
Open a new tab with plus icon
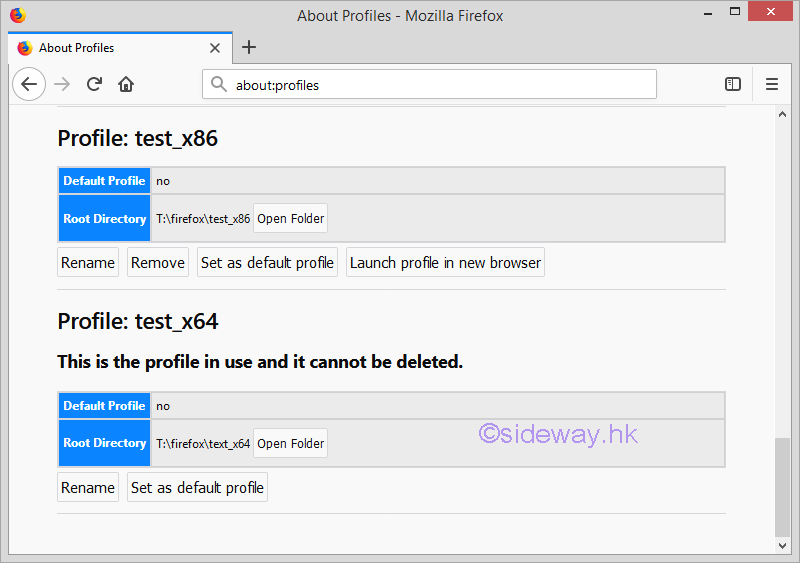point(249,47)
